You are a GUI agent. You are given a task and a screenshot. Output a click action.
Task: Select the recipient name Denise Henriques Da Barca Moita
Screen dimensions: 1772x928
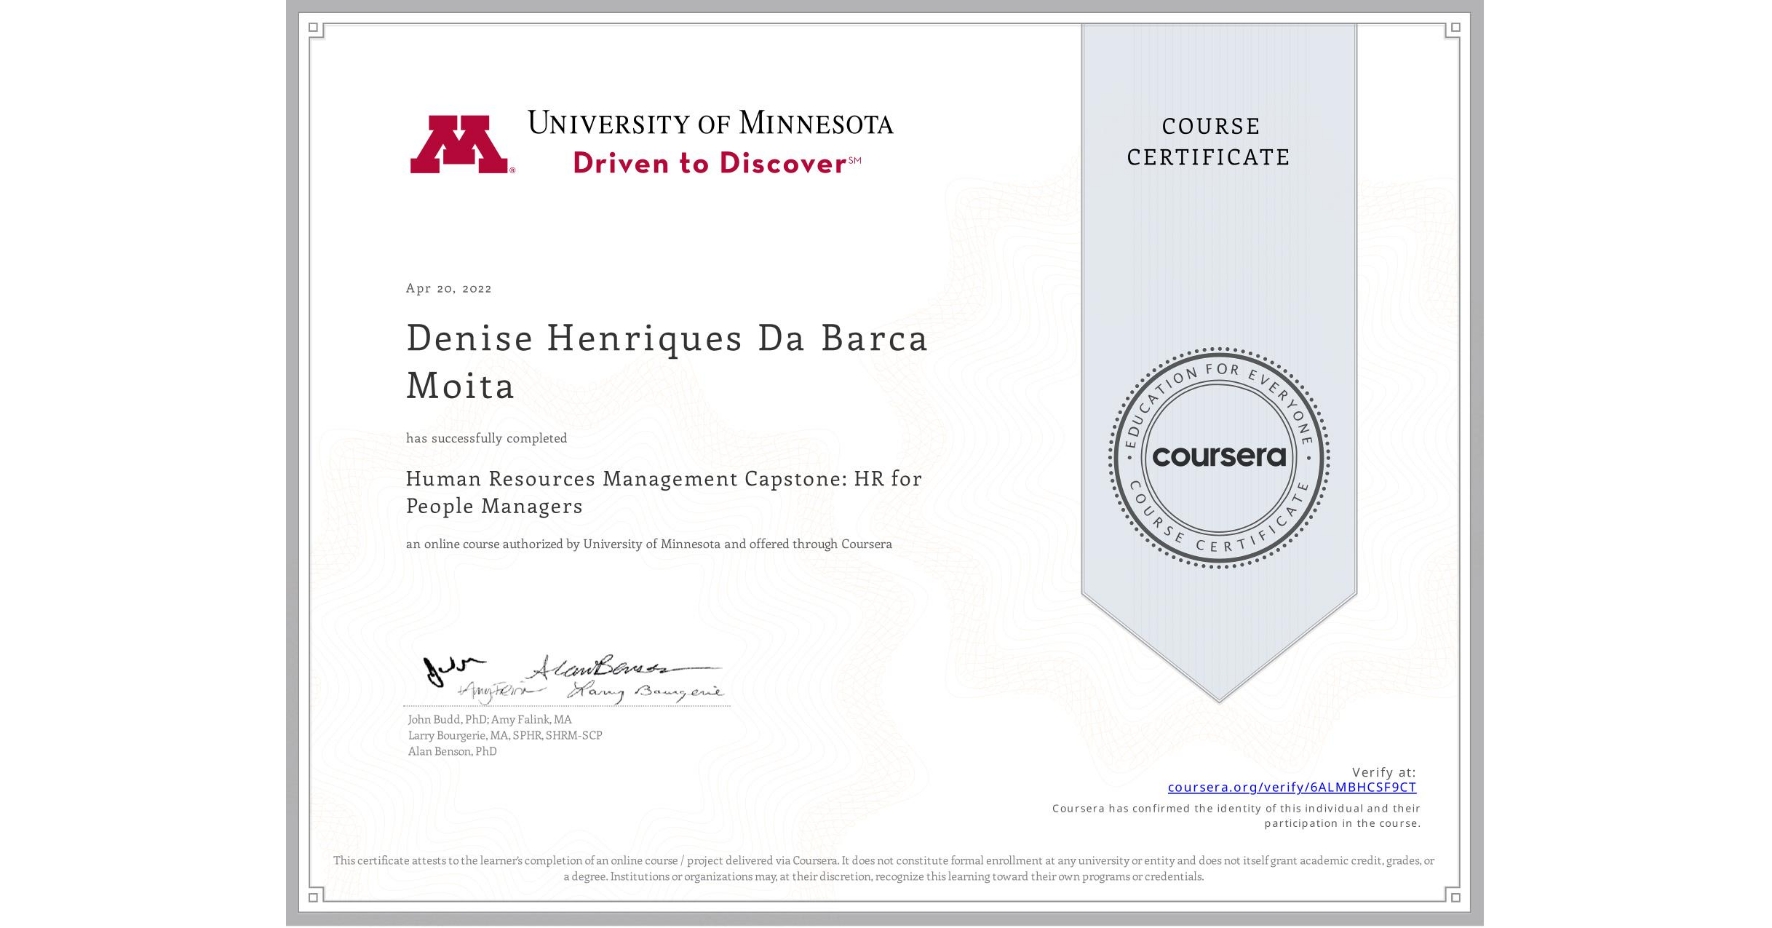click(x=666, y=360)
